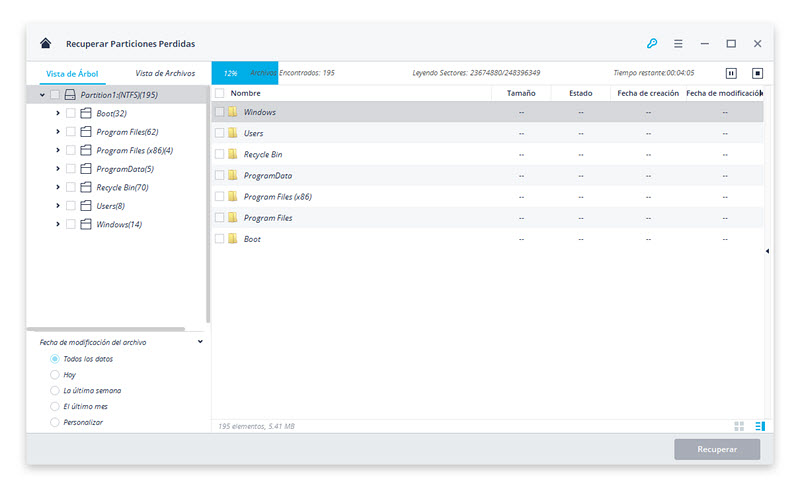Collapse the Fecha de modificación filter panel
The height and width of the screenshot is (493, 800).
click(201, 342)
